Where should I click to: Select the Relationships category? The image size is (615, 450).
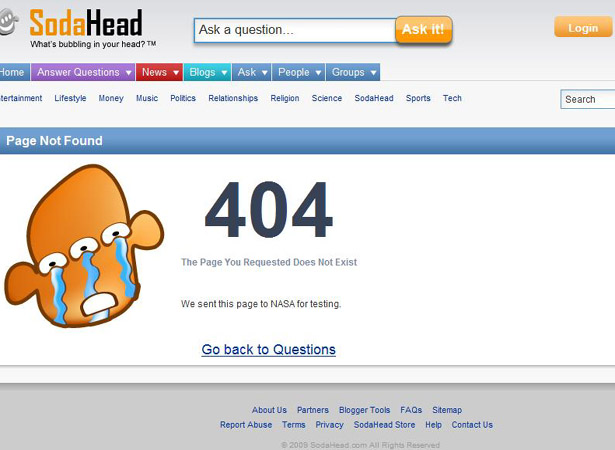click(233, 98)
